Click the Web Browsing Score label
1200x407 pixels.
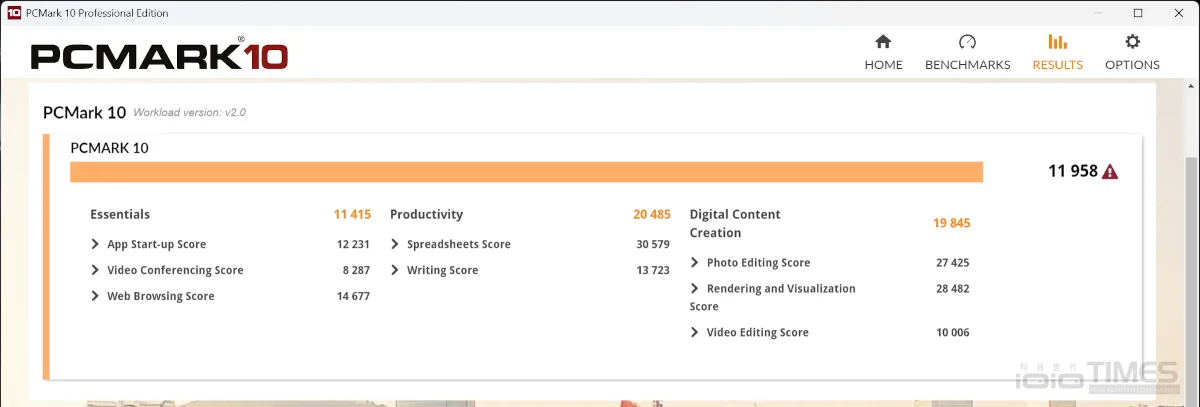pos(161,296)
